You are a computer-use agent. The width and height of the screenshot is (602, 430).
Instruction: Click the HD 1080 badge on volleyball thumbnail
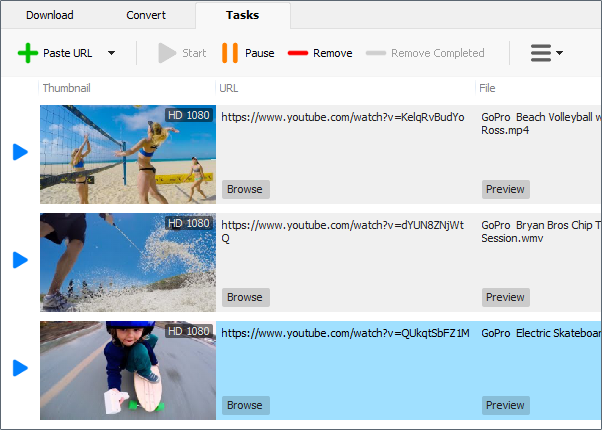click(189, 115)
